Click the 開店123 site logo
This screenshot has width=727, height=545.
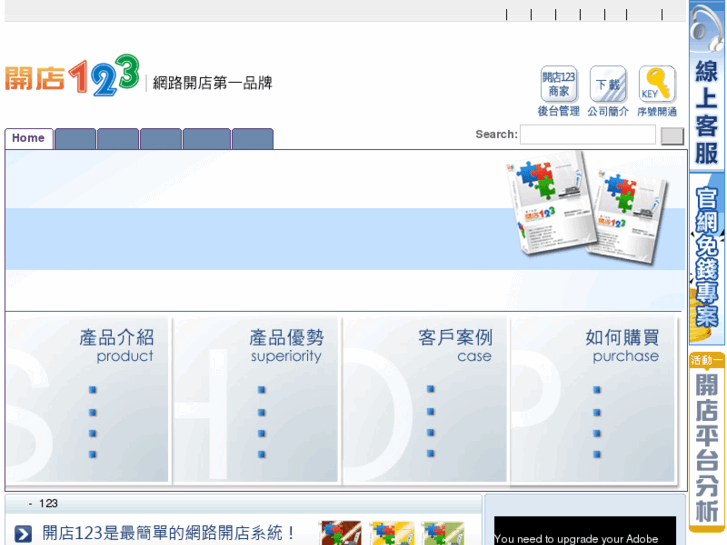click(72, 76)
